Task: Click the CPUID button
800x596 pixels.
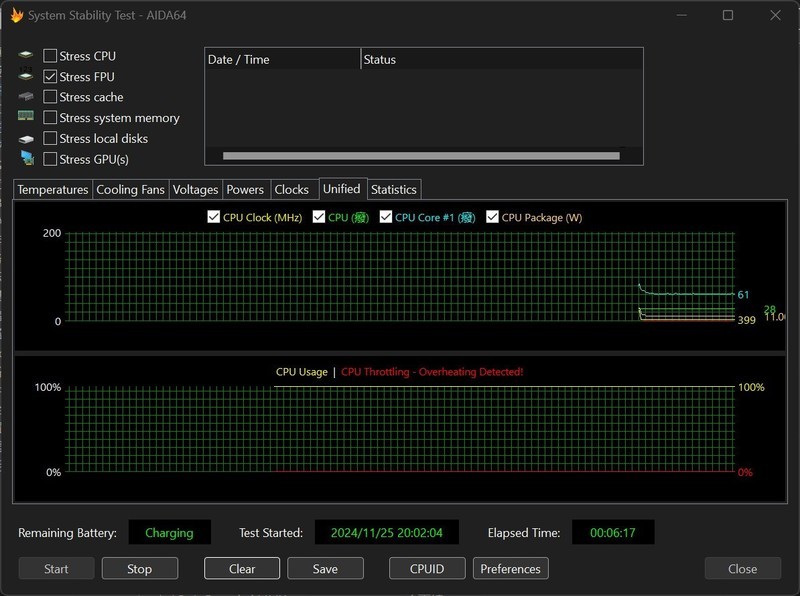Action: click(426, 569)
